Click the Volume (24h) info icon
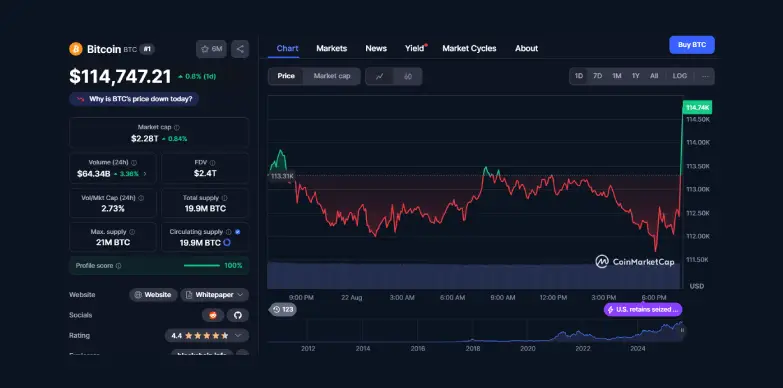Screen dimensions: 783x388 (x=134, y=162)
